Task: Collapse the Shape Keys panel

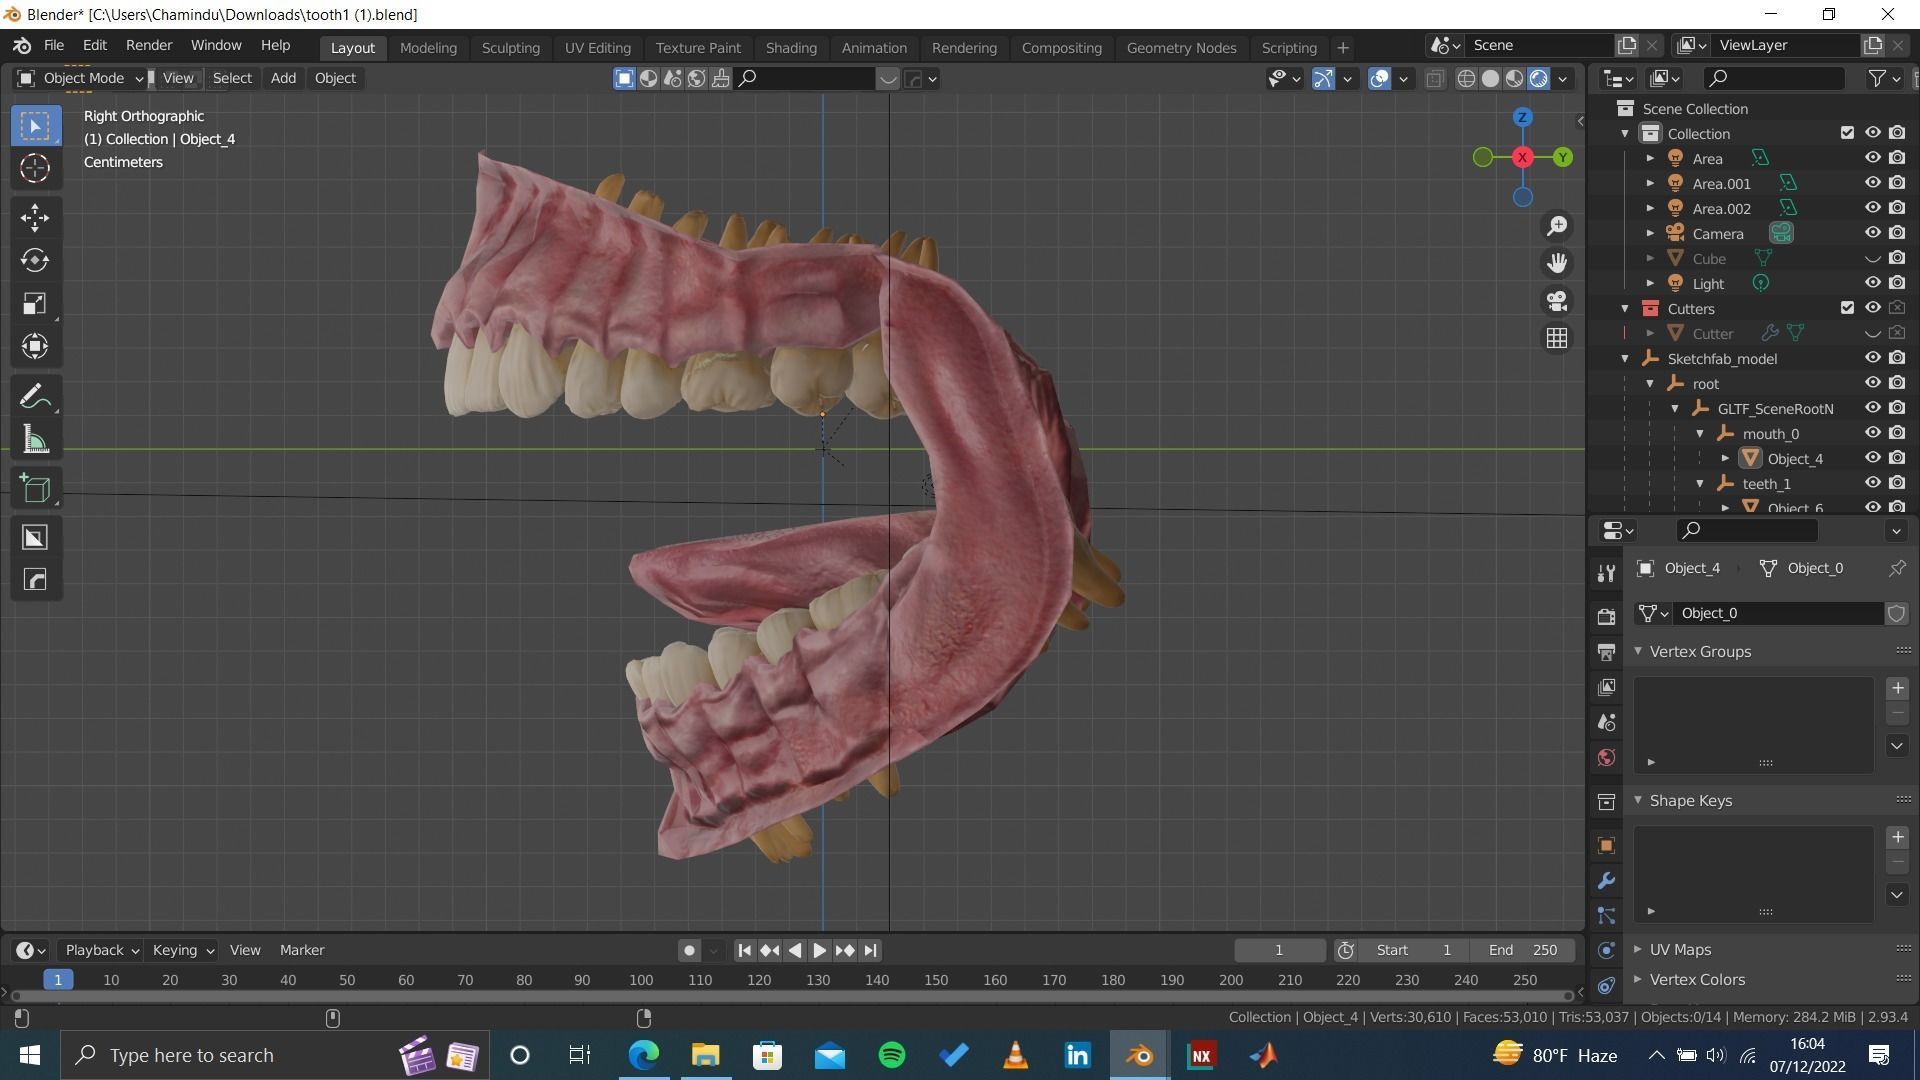Action: (x=1638, y=800)
